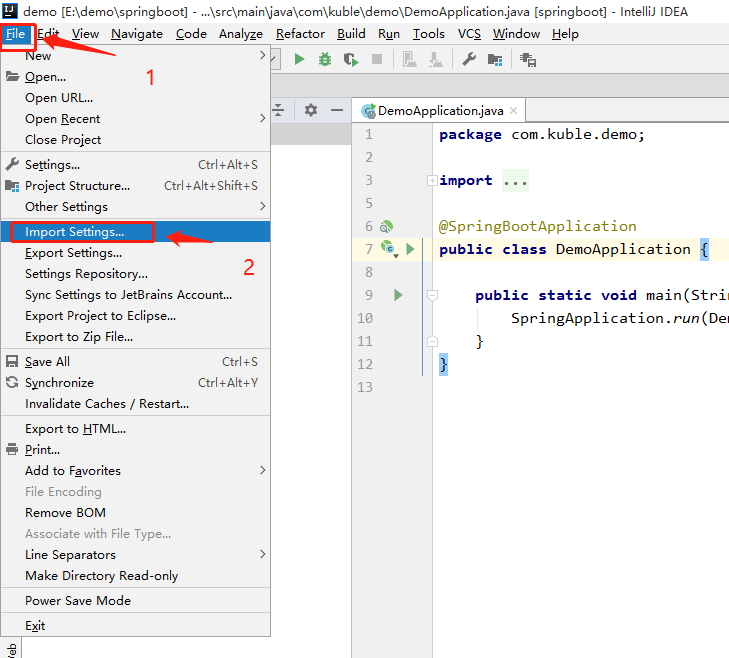Collapse main method with fold marker
Viewport: 729px width, 658px height.
click(432, 295)
